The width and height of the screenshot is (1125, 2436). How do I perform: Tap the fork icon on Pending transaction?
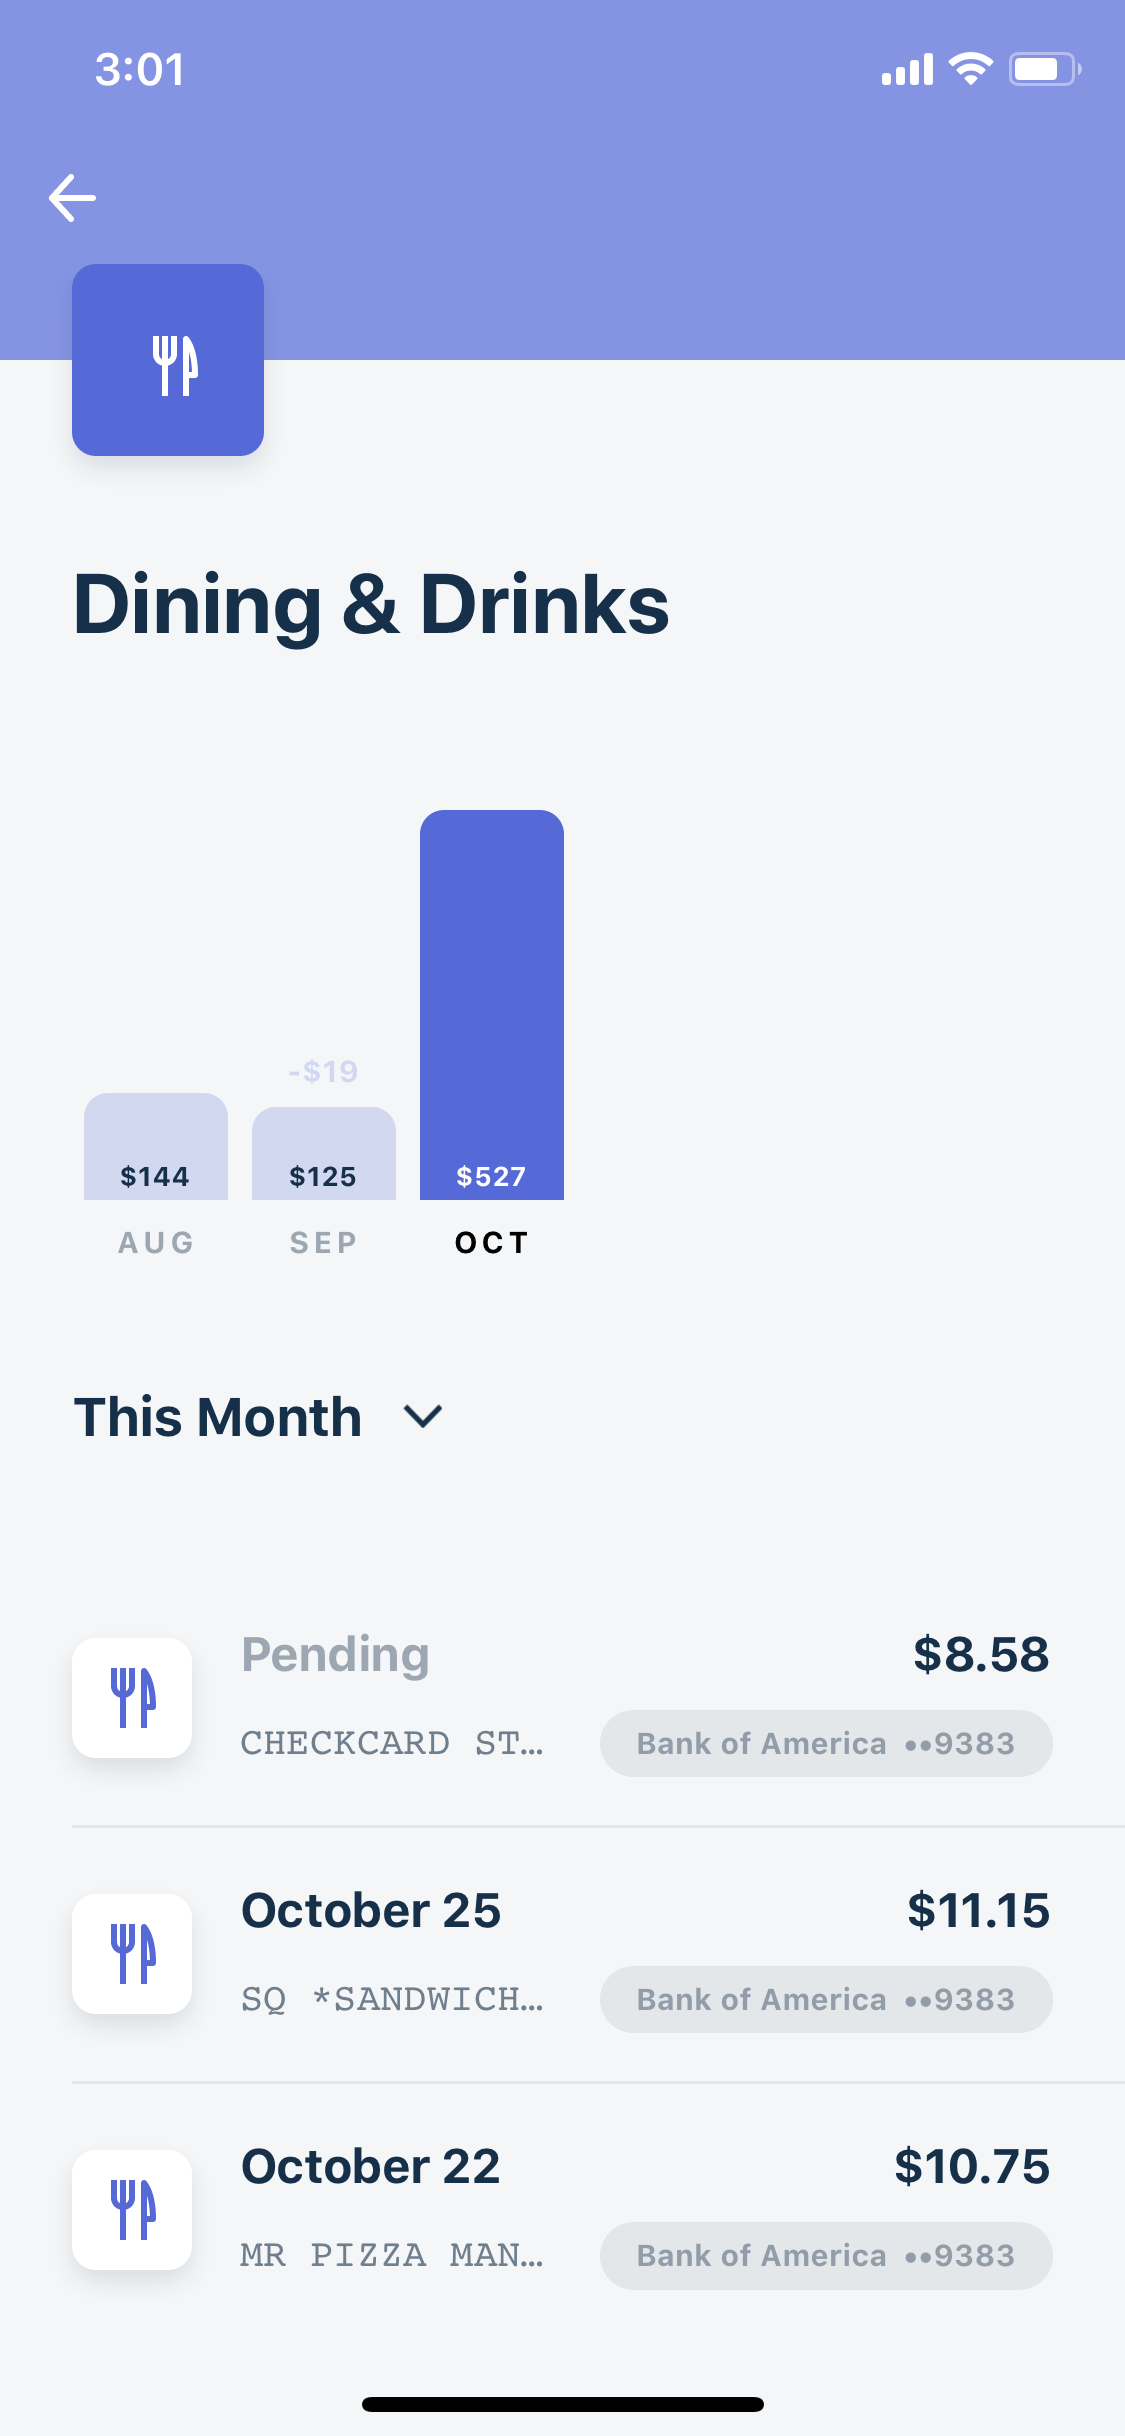pos(132,1698)
